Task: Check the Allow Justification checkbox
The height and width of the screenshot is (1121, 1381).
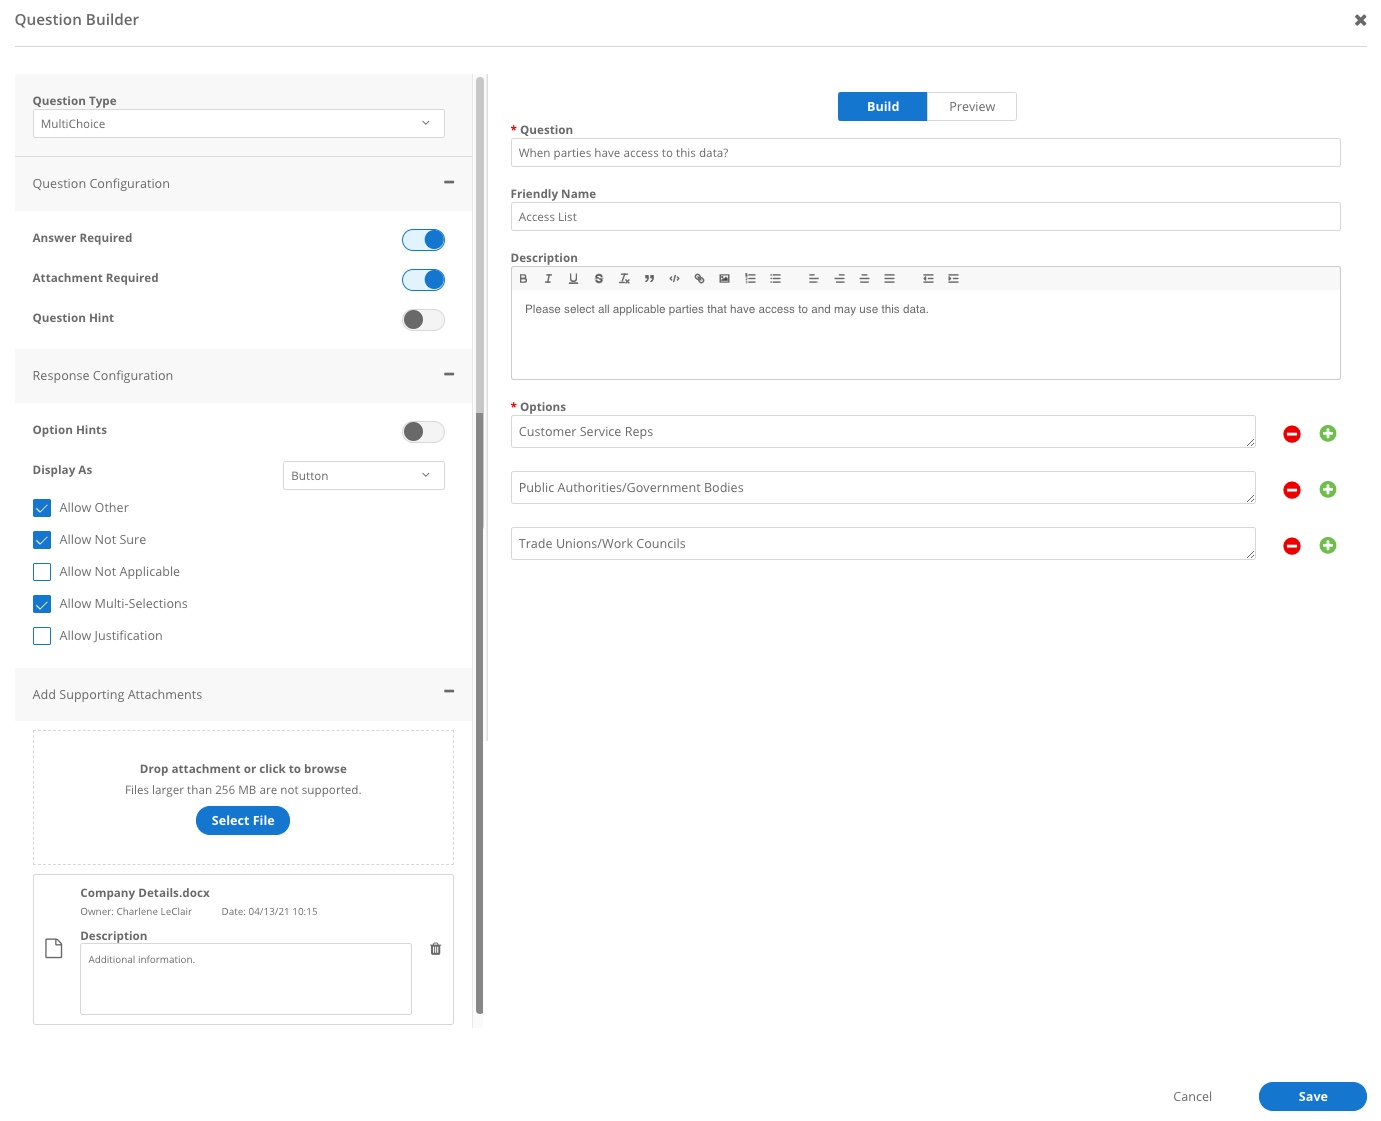Action: point(41,635)
